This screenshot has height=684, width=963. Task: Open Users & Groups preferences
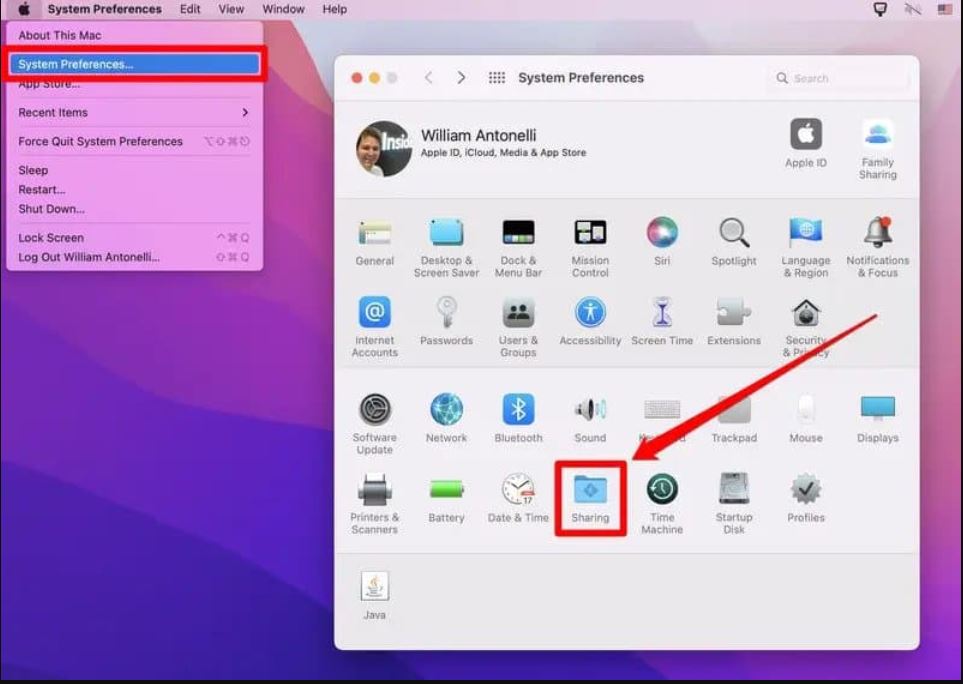tap(518, 327)
